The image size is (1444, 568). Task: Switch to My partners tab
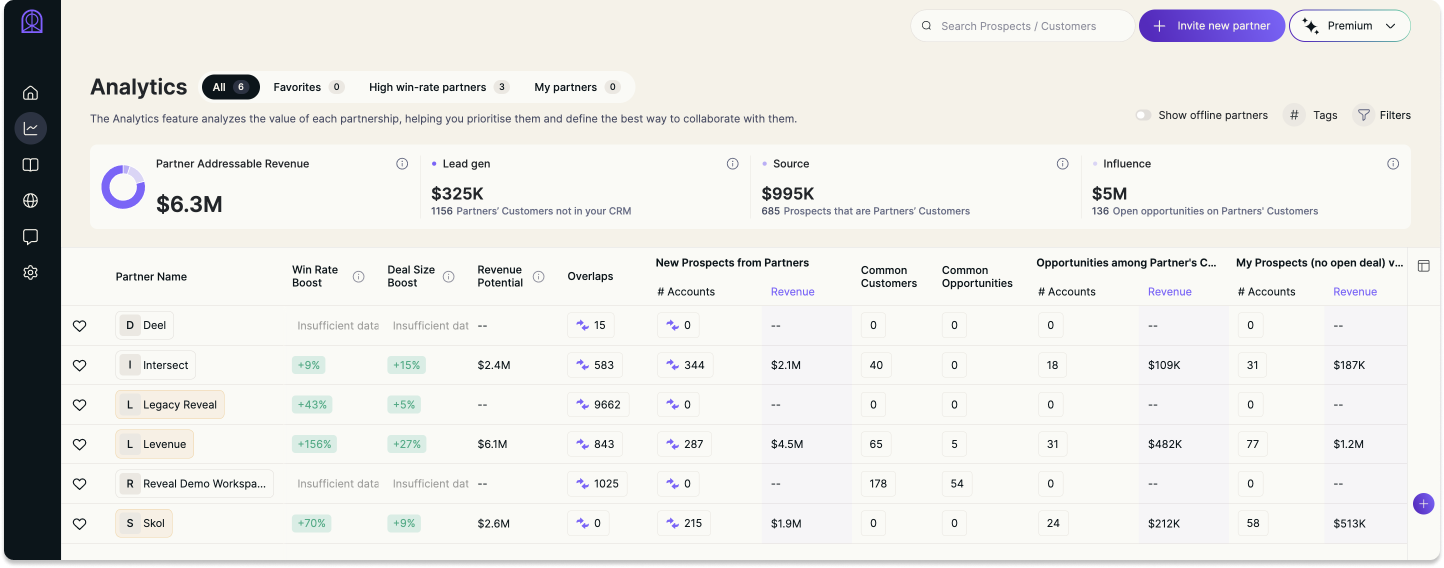click(577, 87)
